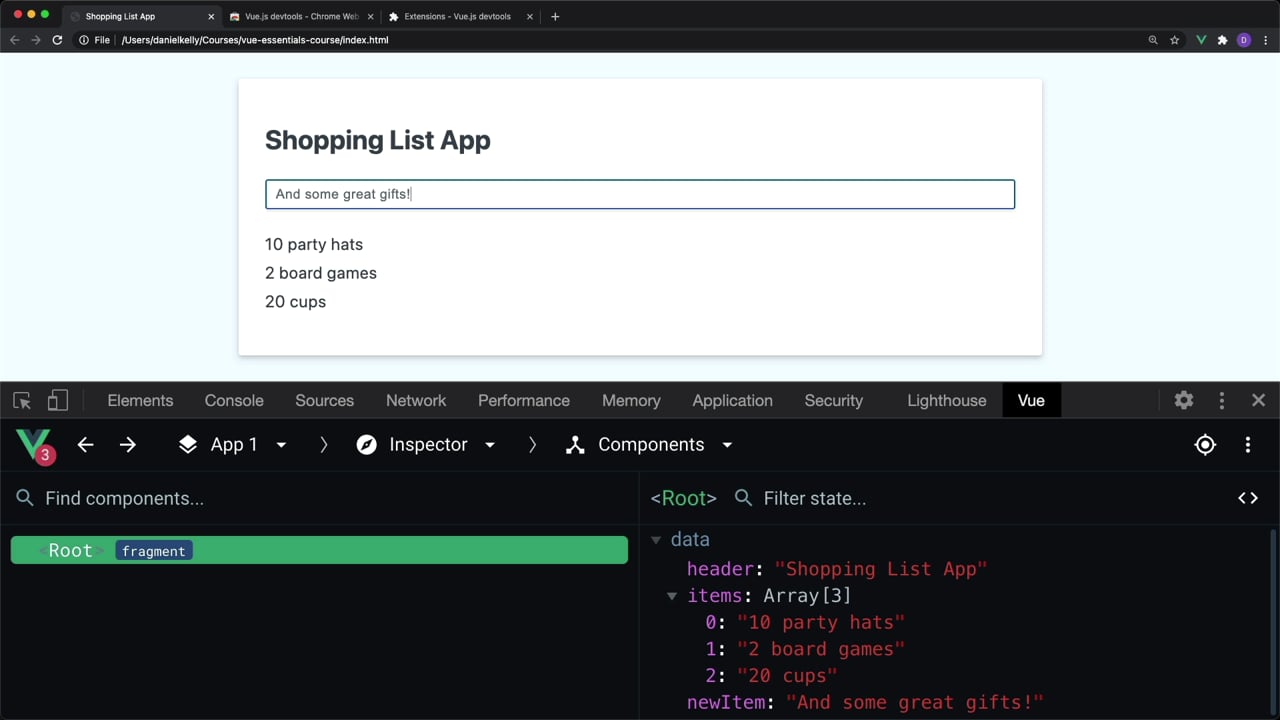The width and height of the screenshot is (1280, 720).
Task: Switch to the Memory tab
Action: pos(631,400)
